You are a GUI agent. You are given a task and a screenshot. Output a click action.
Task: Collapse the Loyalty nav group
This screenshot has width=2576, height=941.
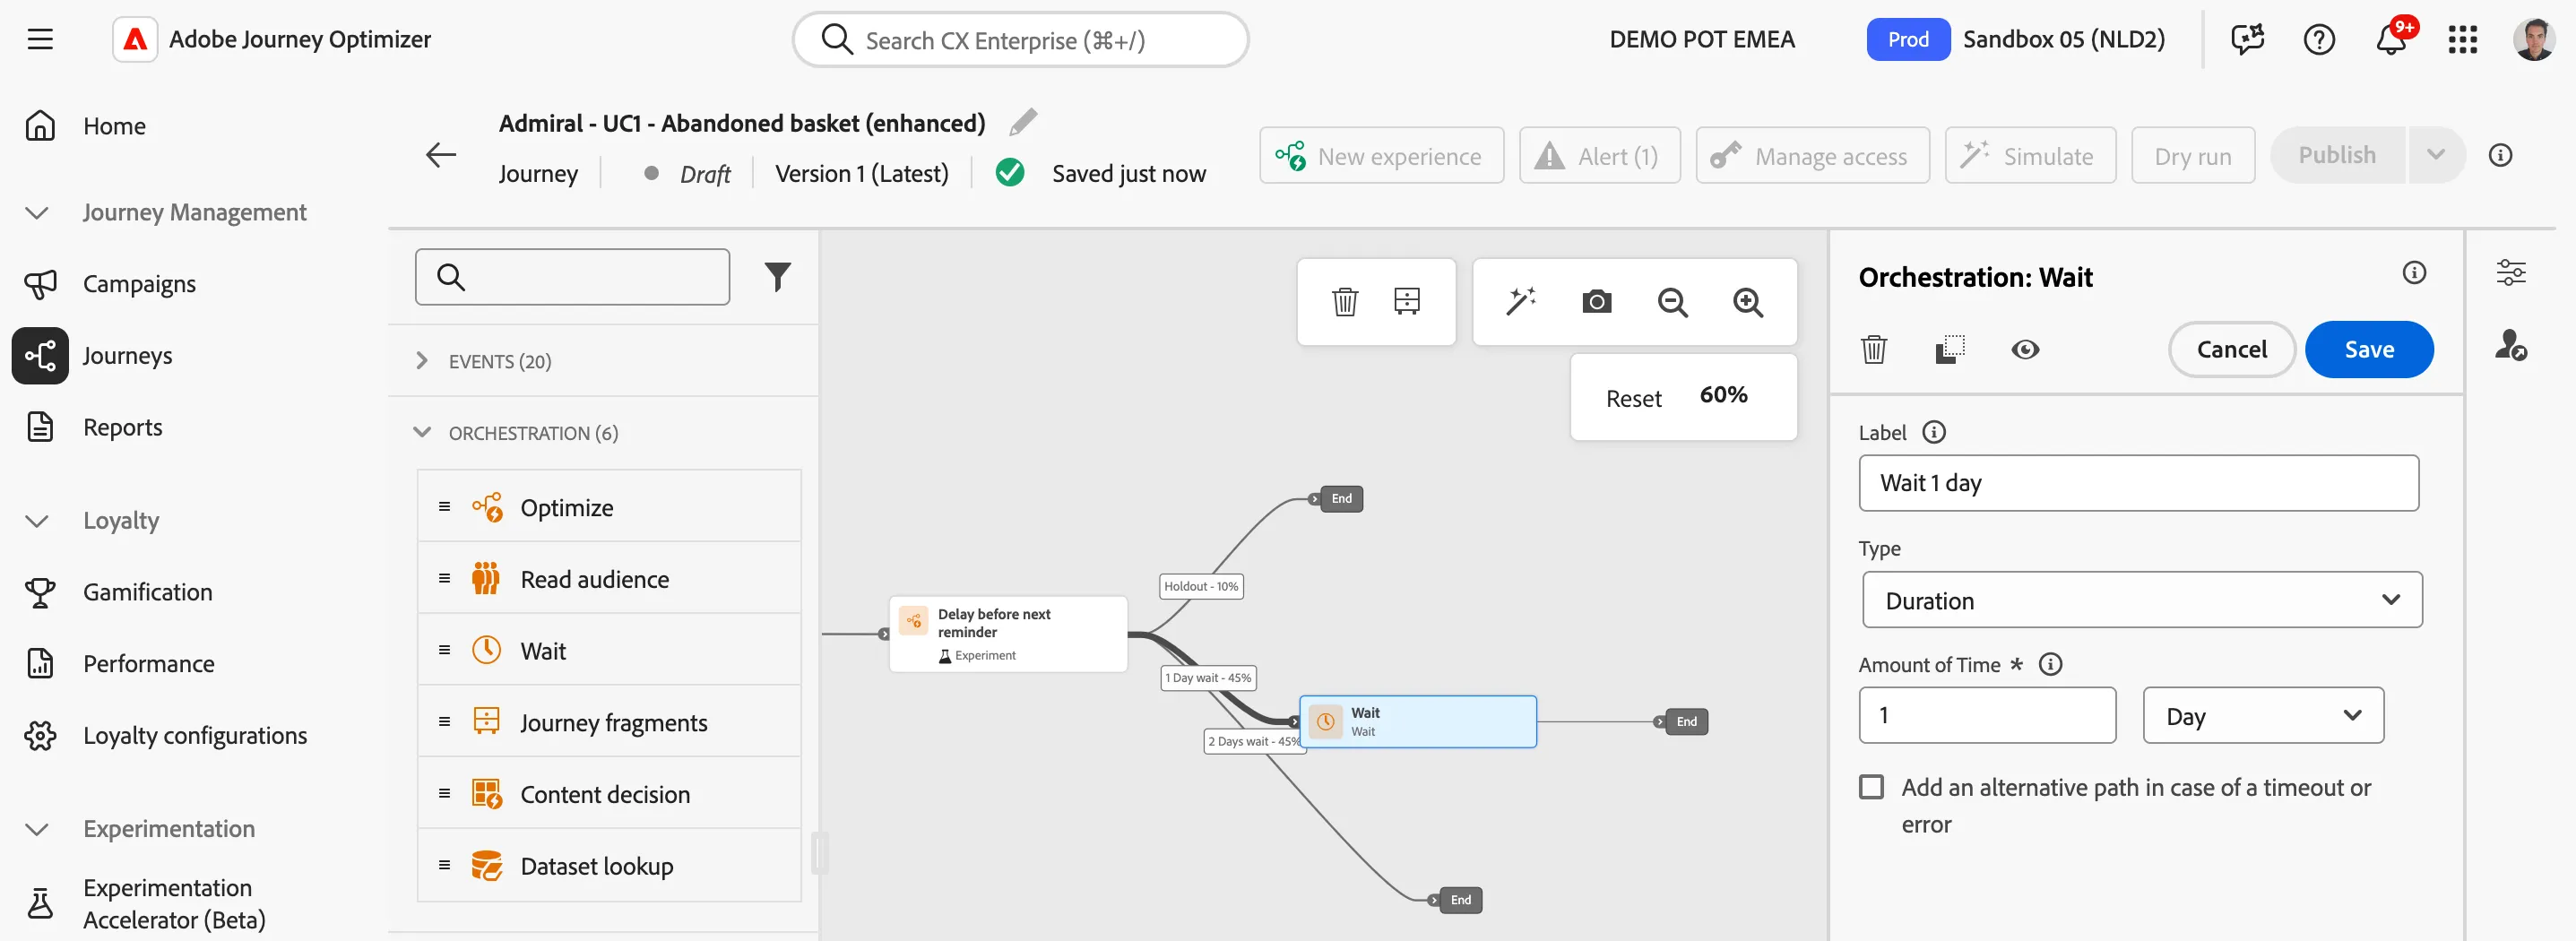(37, 521)
